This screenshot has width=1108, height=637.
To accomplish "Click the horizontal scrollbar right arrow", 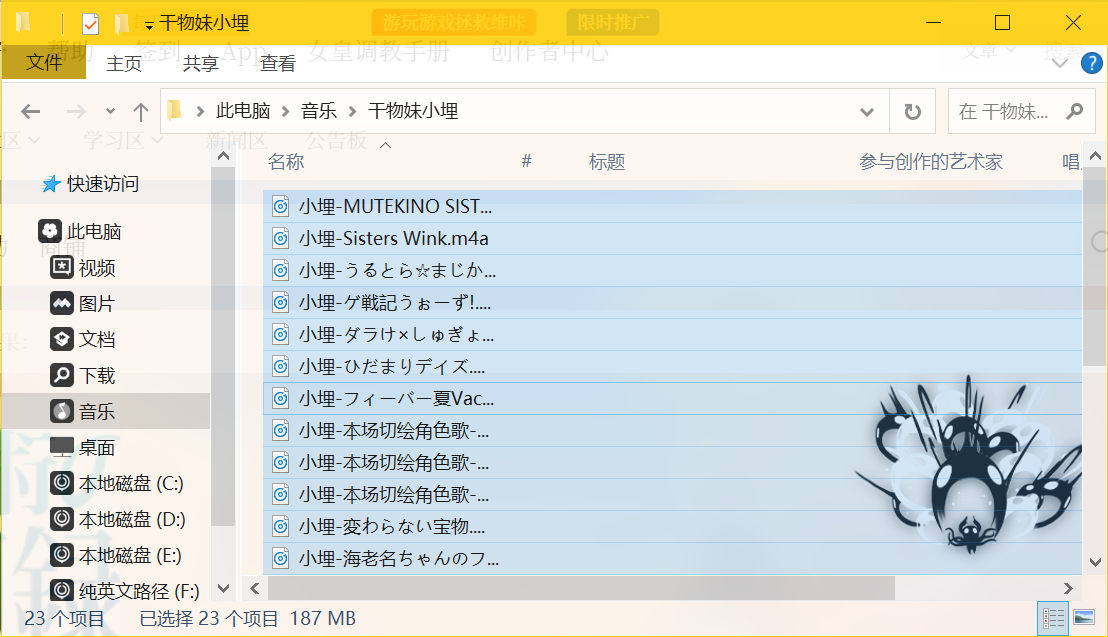I will click(1069, 589).
